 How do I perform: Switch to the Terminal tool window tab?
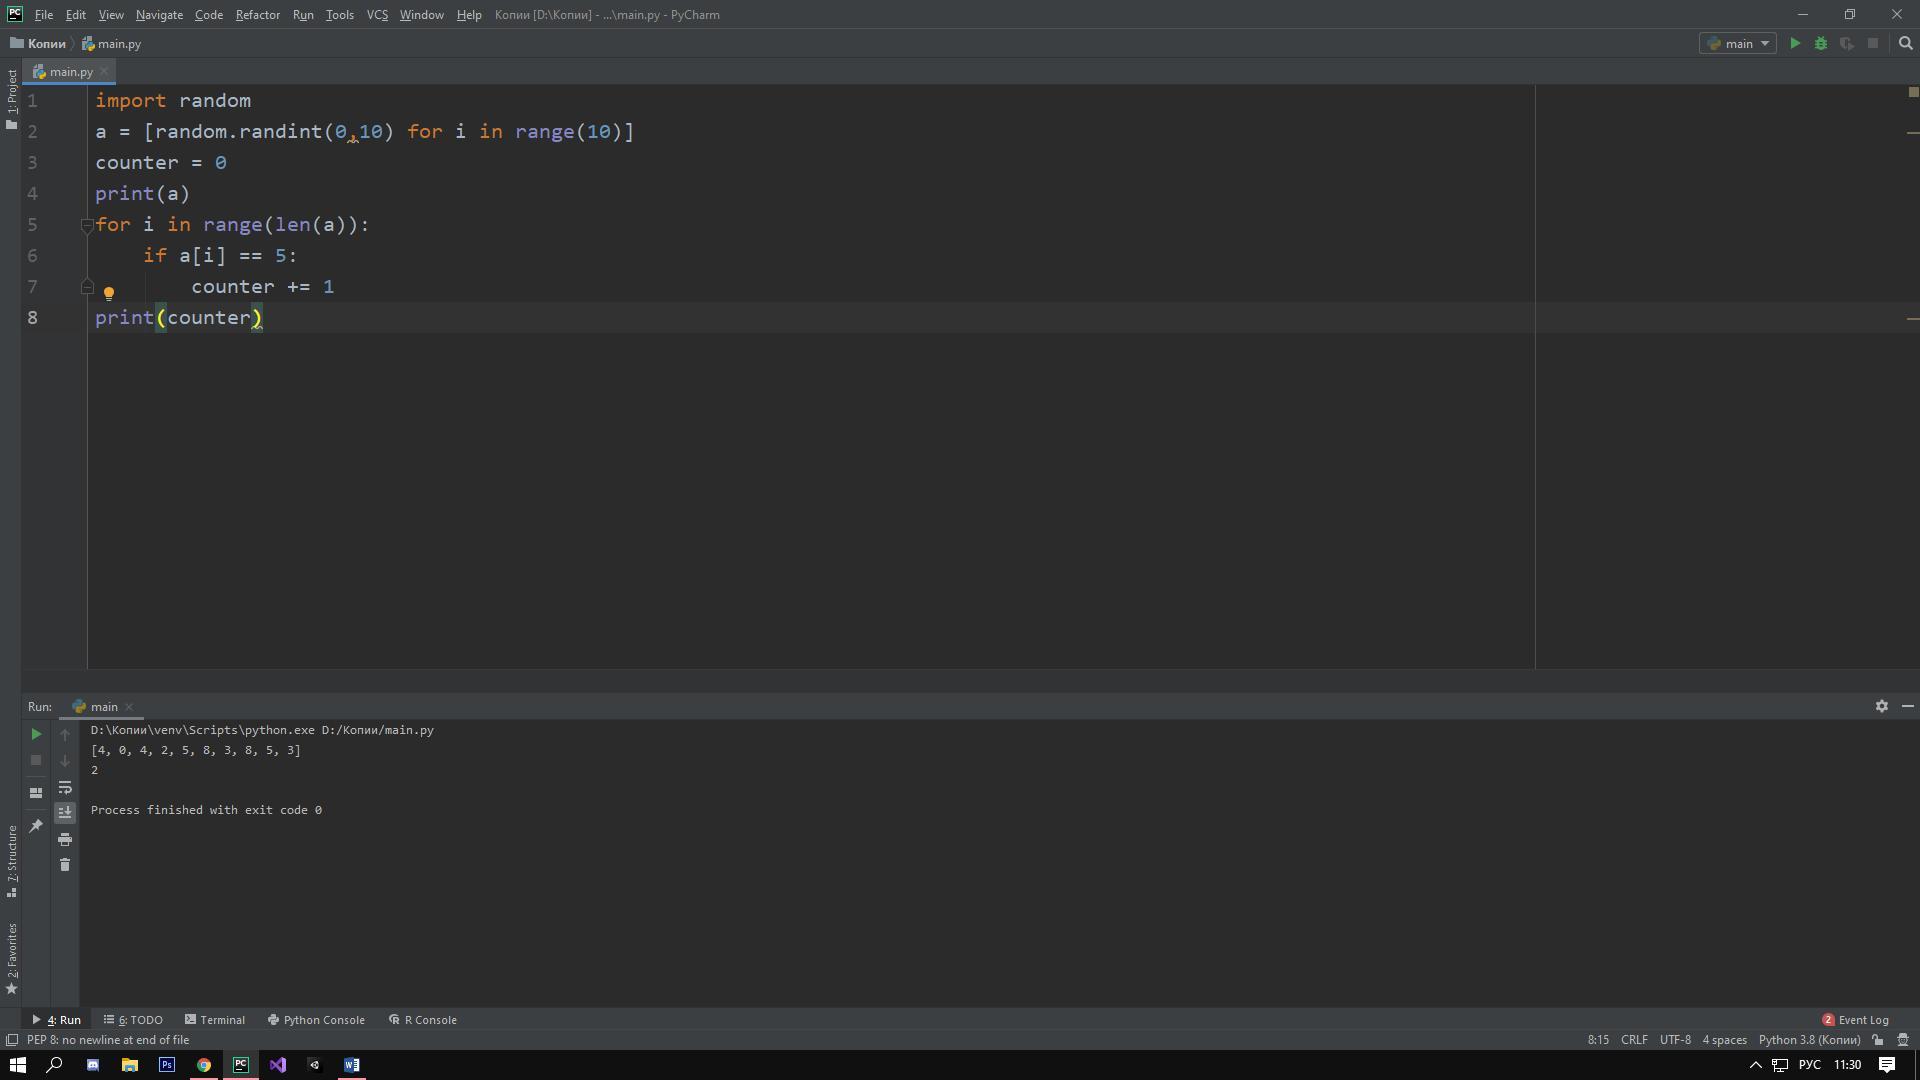(215, 1020)
